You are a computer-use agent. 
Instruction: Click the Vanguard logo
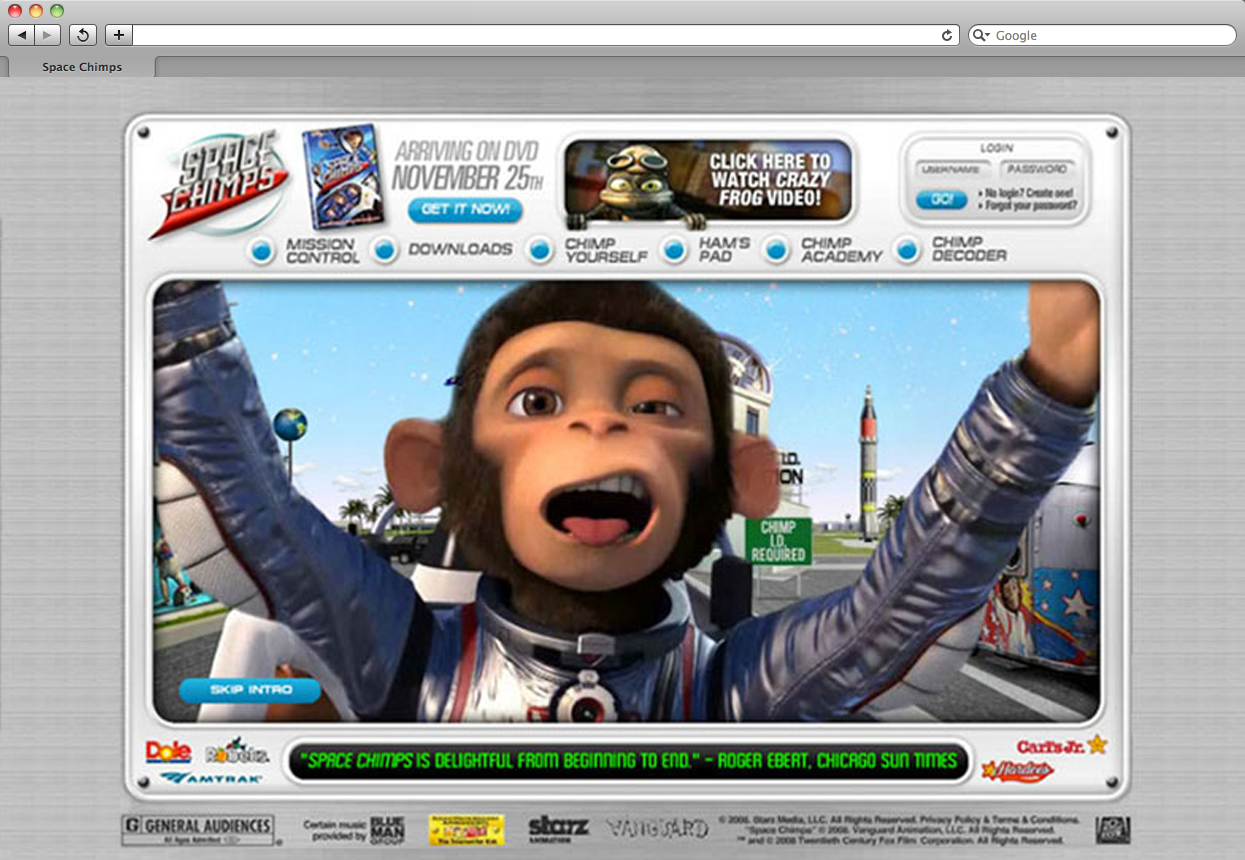click(x=656, y=828)
